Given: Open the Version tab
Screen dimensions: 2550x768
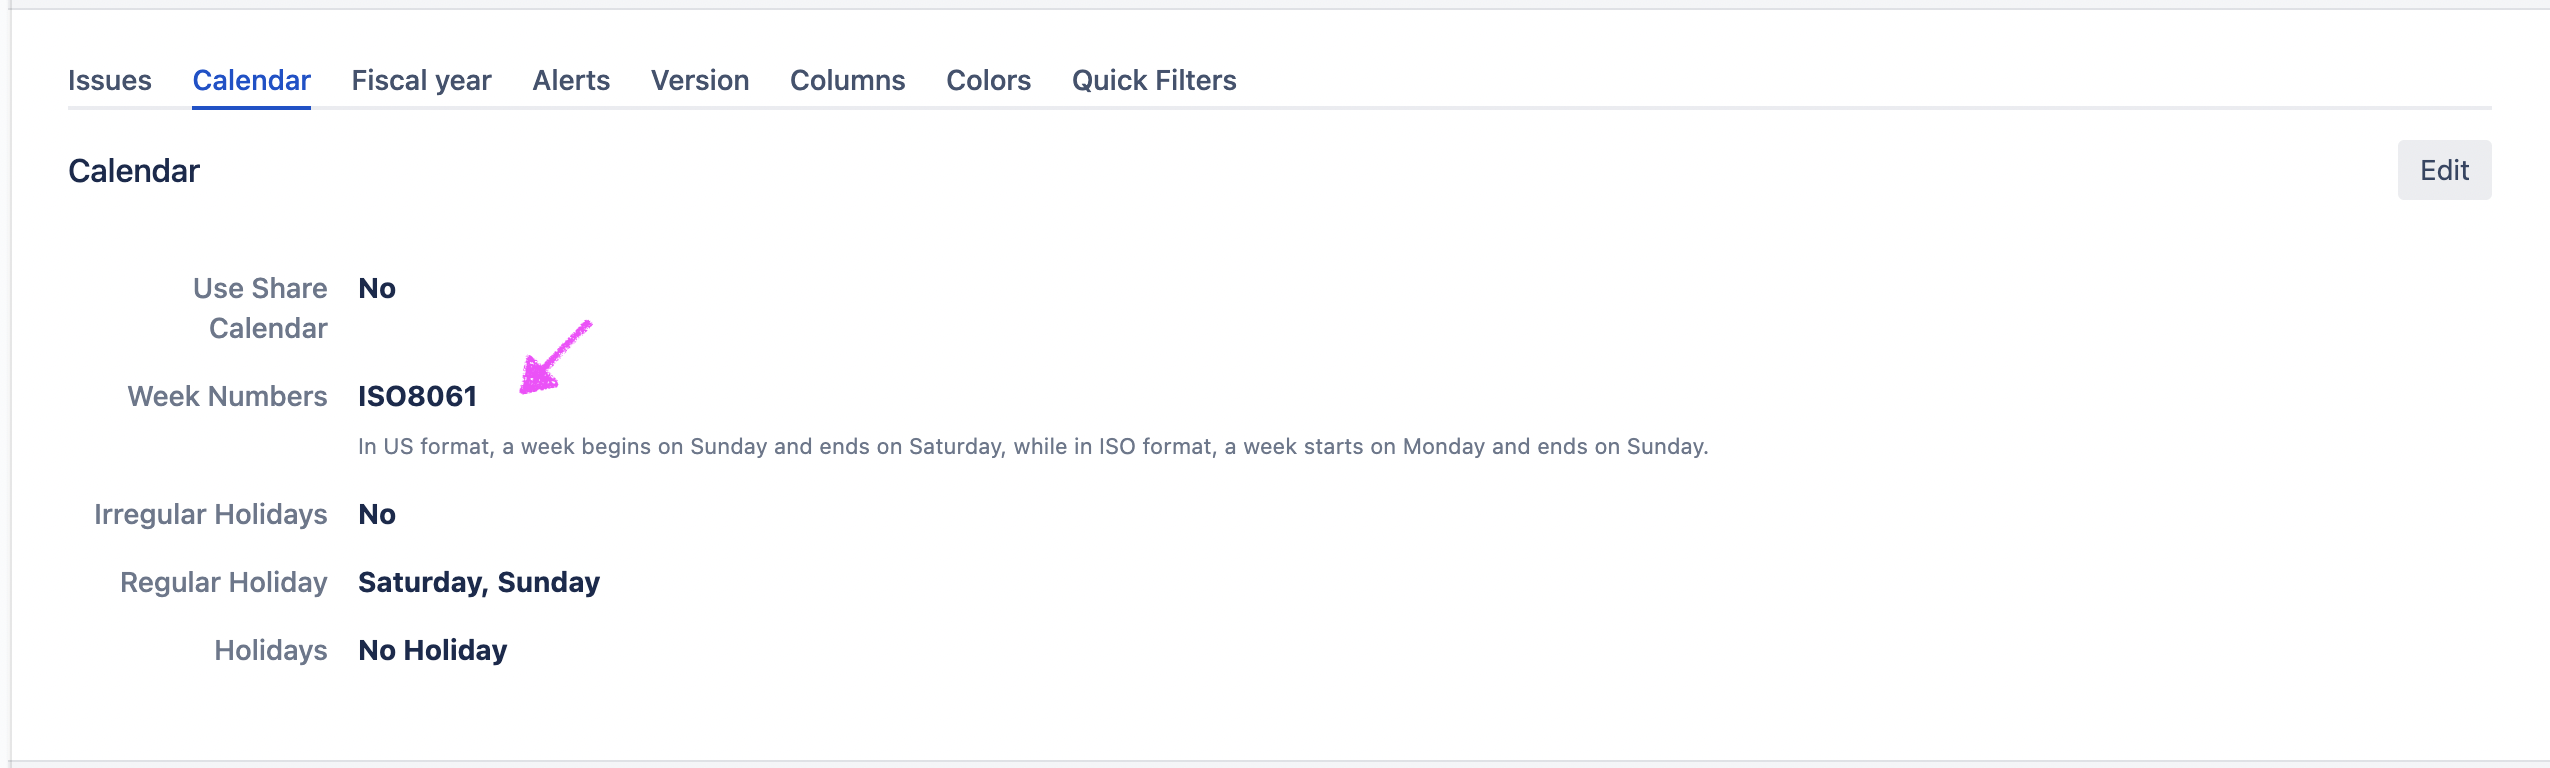Looking at the screenshot, I should 700,80.
